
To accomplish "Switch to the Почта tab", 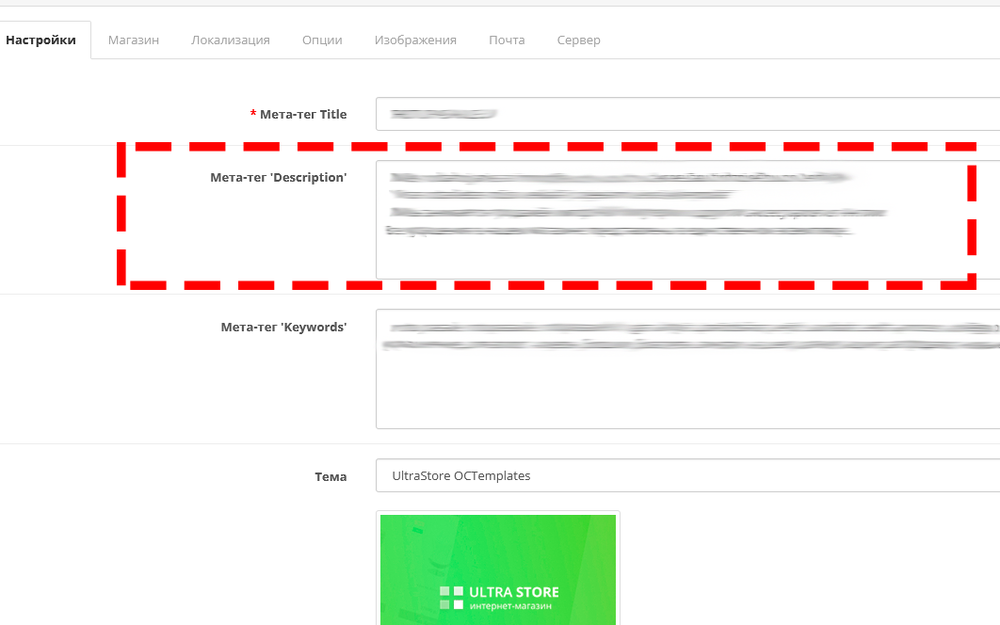I will point(506,40).
